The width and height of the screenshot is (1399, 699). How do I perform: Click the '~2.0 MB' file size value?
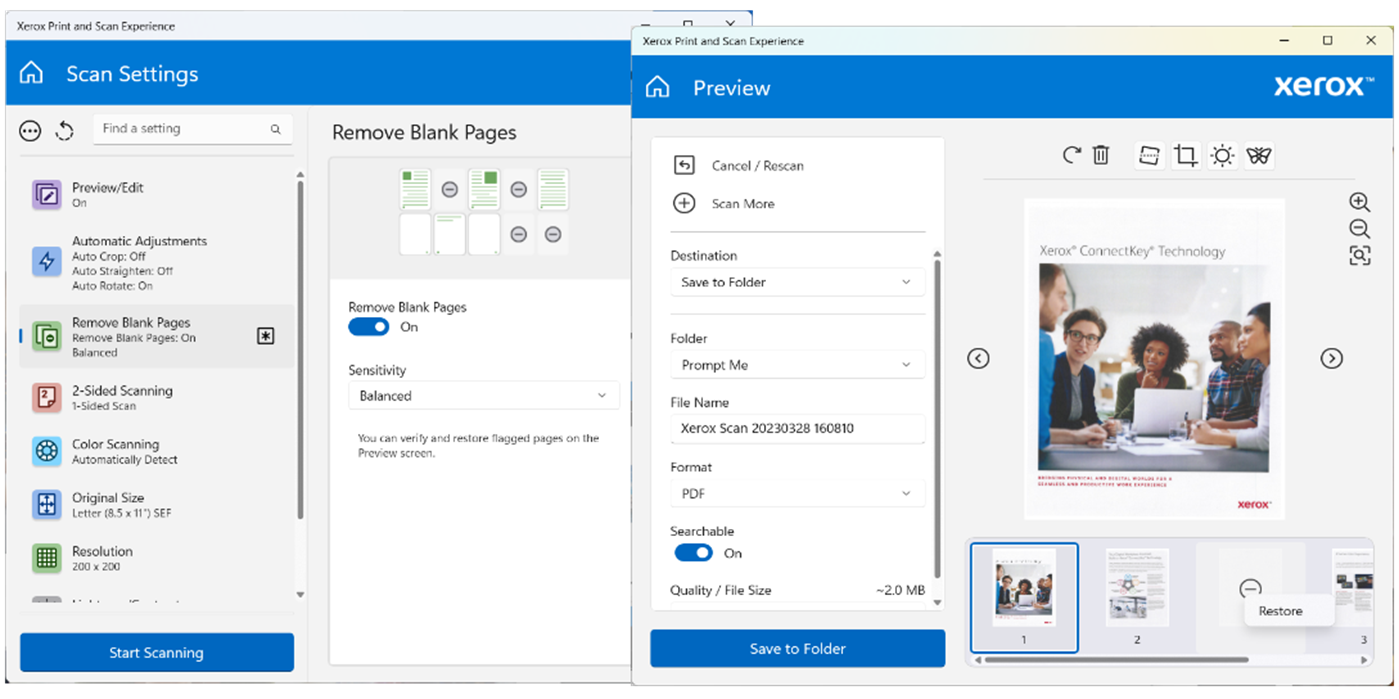pos(900,590)
